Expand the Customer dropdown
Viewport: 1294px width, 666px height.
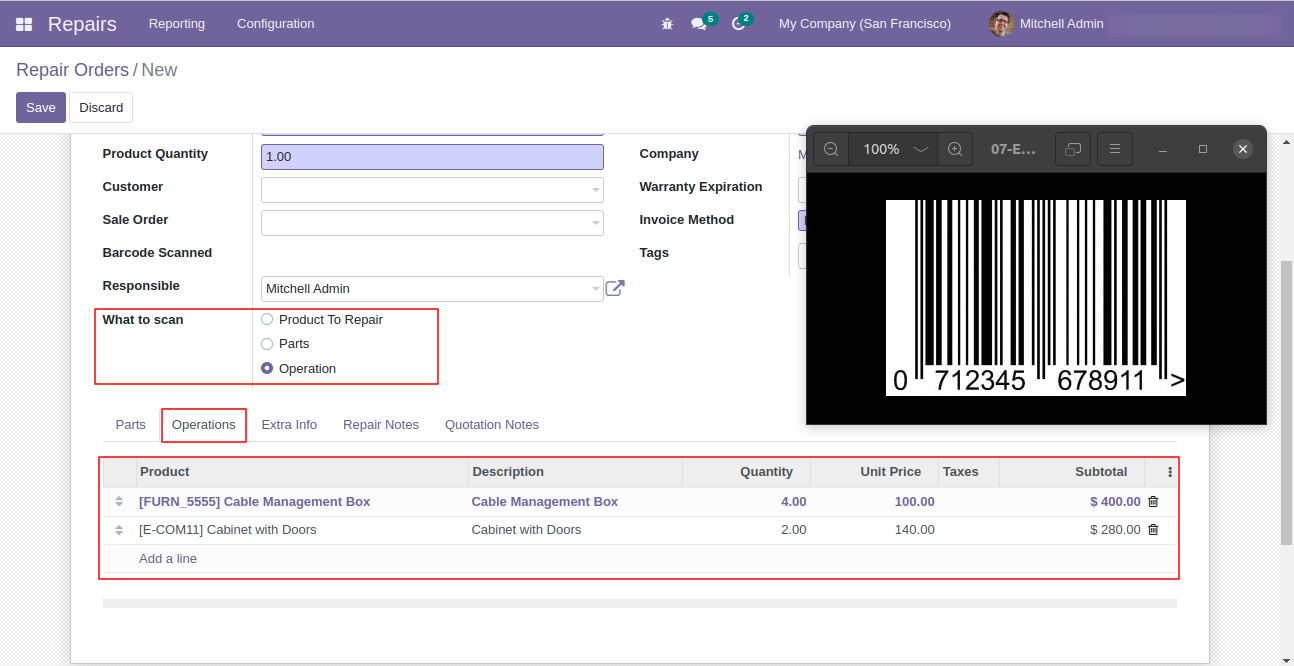[596, 190]
